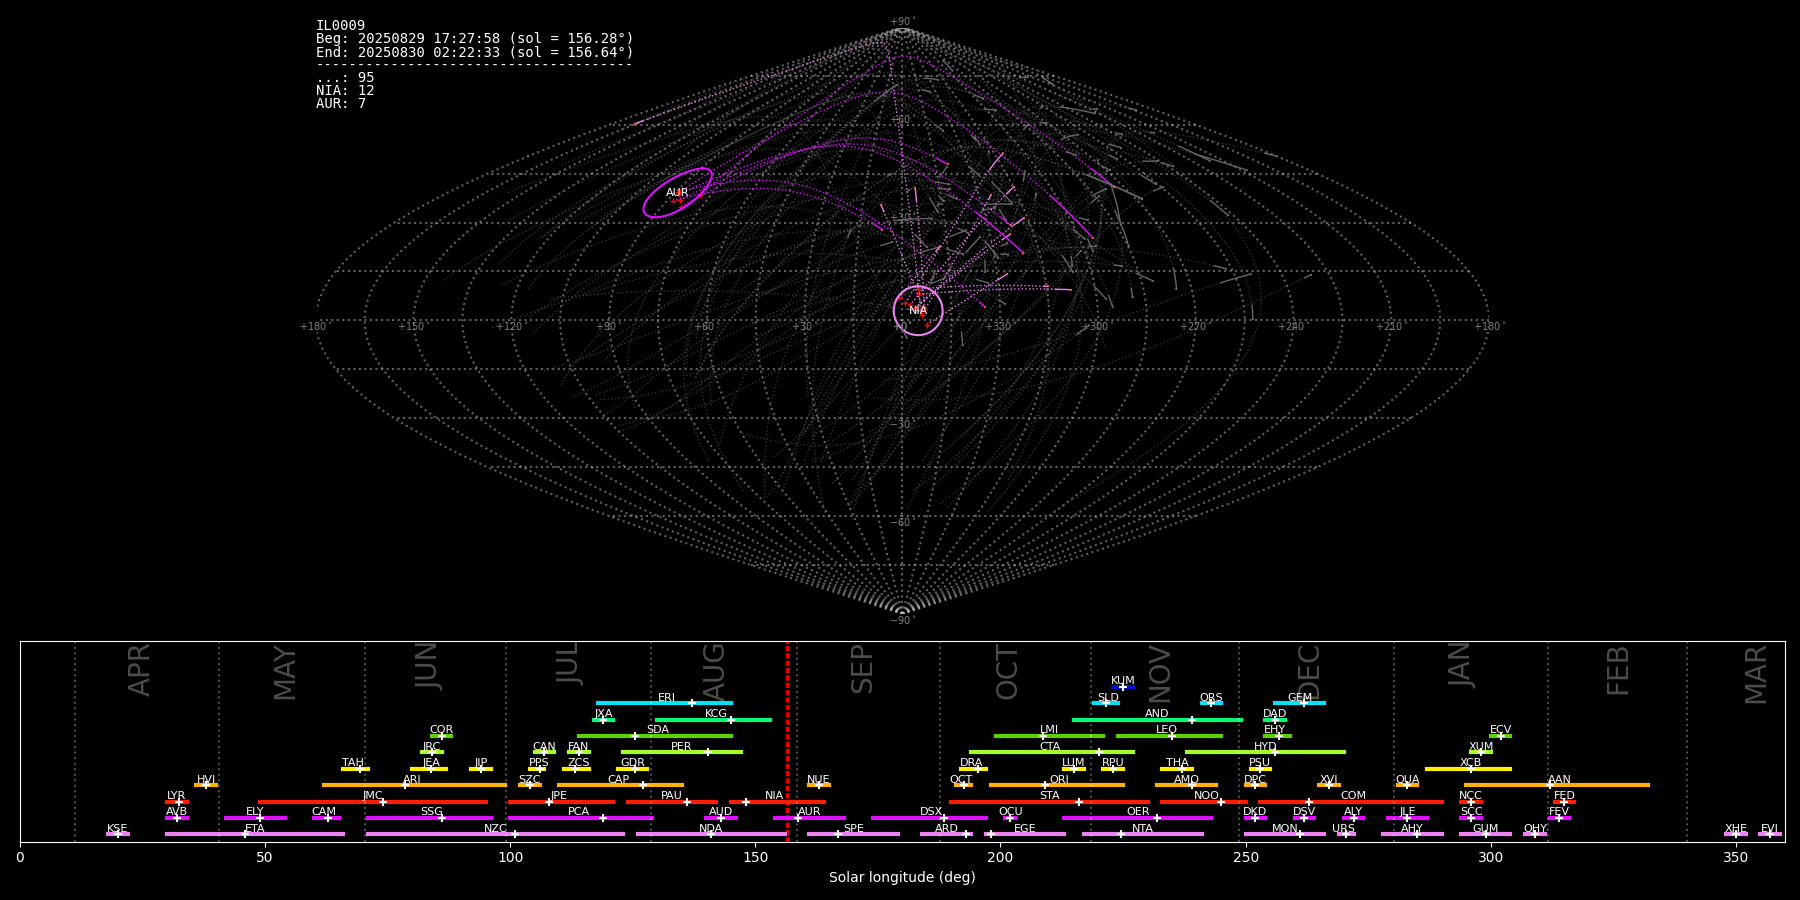Select the QUA shower label
Screen dimensions: 1800x900
pos(1408,780)
